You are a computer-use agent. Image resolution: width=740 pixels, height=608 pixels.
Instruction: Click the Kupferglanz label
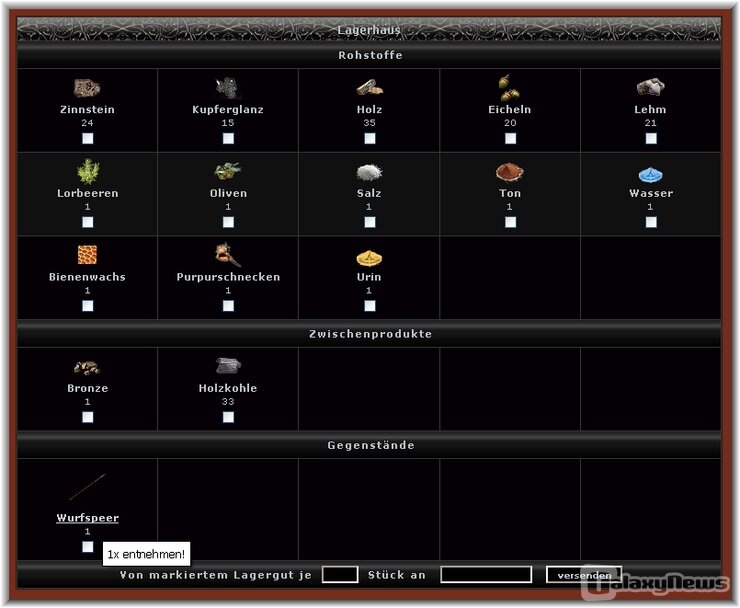tap(228, 110)
